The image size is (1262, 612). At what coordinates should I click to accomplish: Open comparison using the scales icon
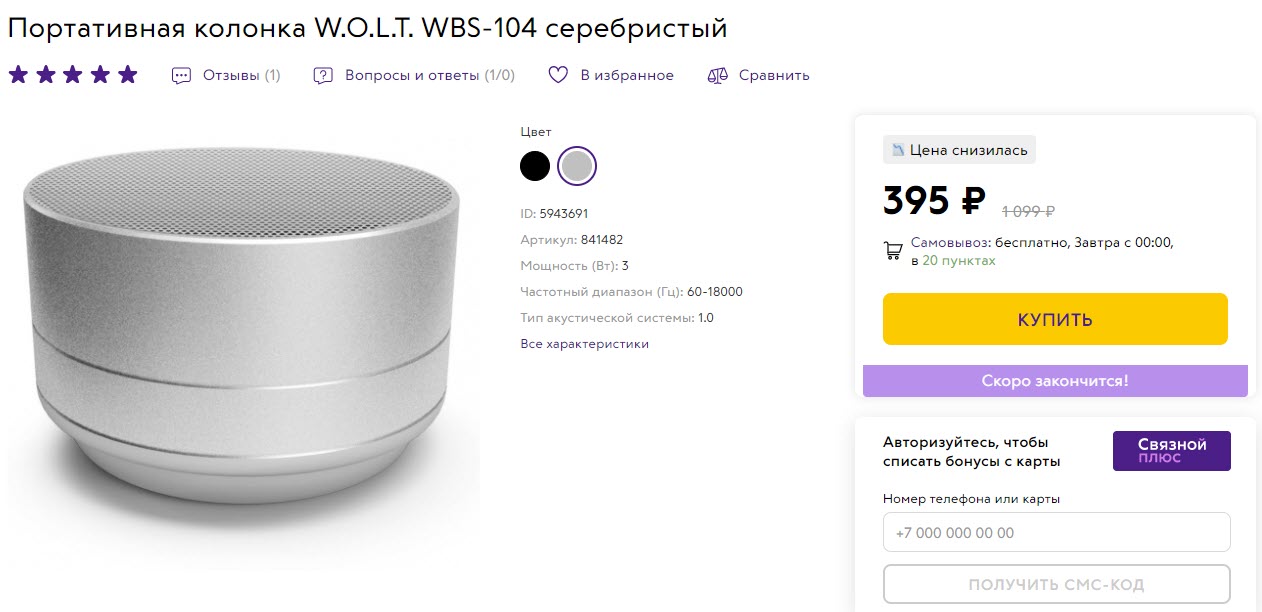point(717,74)
